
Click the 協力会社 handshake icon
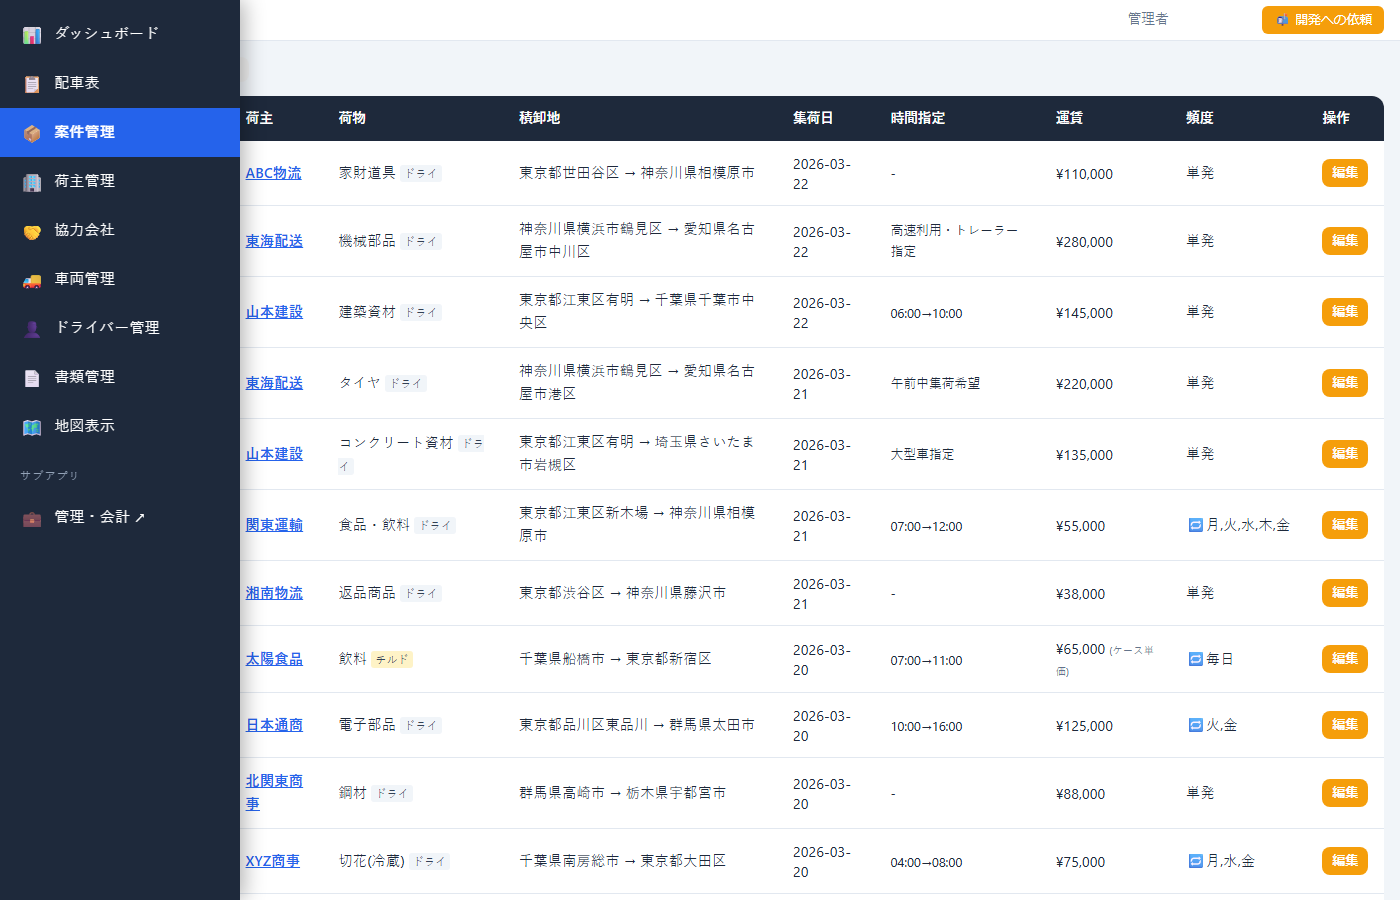(31, 230)
